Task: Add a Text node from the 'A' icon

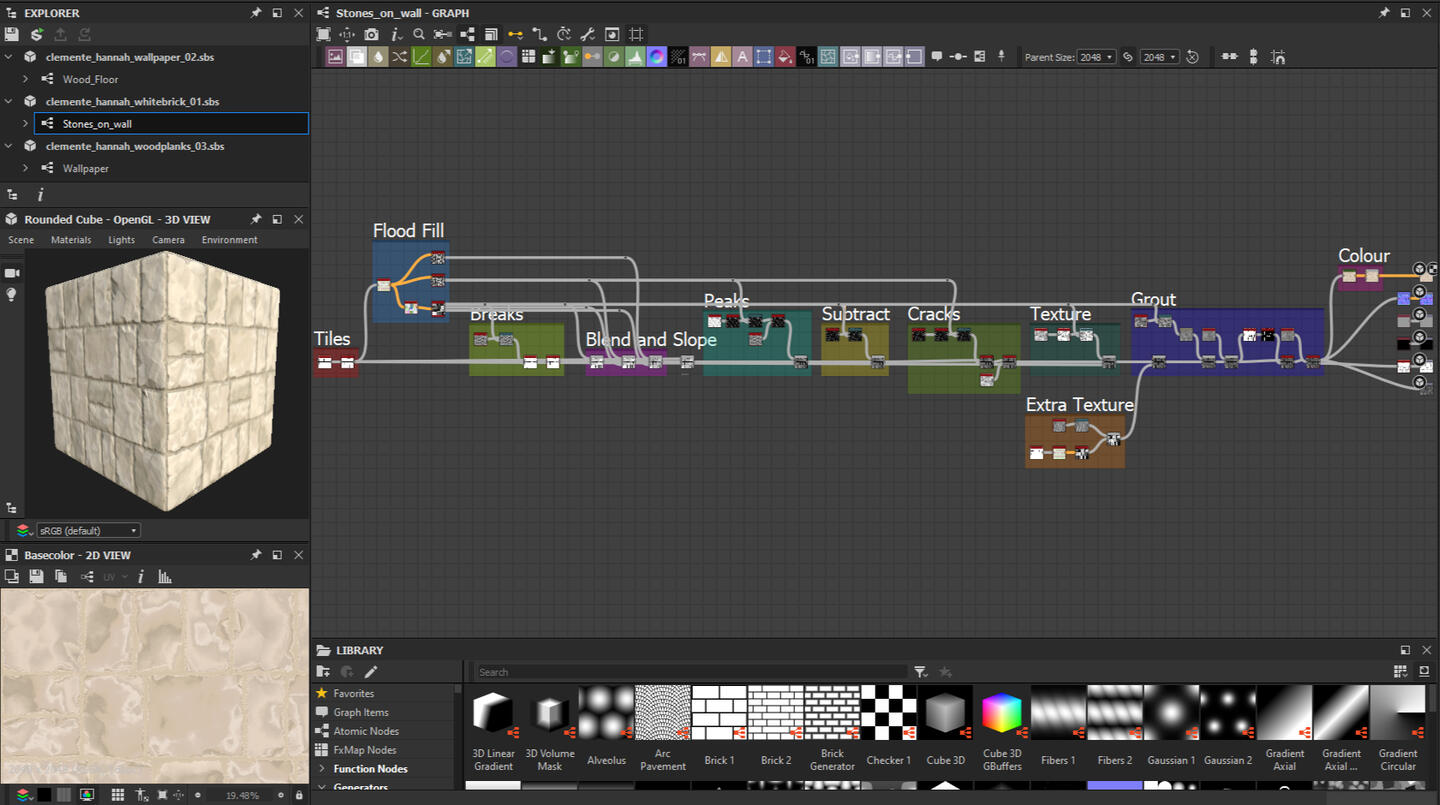Action: click(x=742, y=57)
